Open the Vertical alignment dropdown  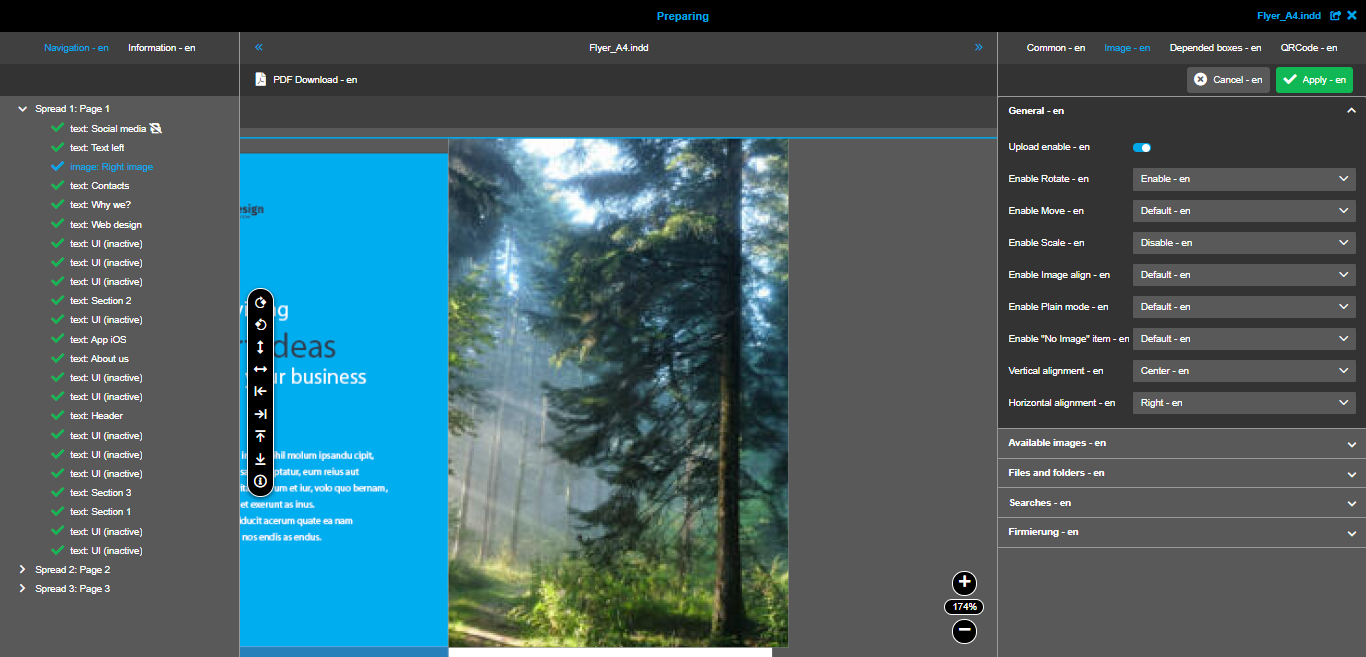(x=1243, y=371)
